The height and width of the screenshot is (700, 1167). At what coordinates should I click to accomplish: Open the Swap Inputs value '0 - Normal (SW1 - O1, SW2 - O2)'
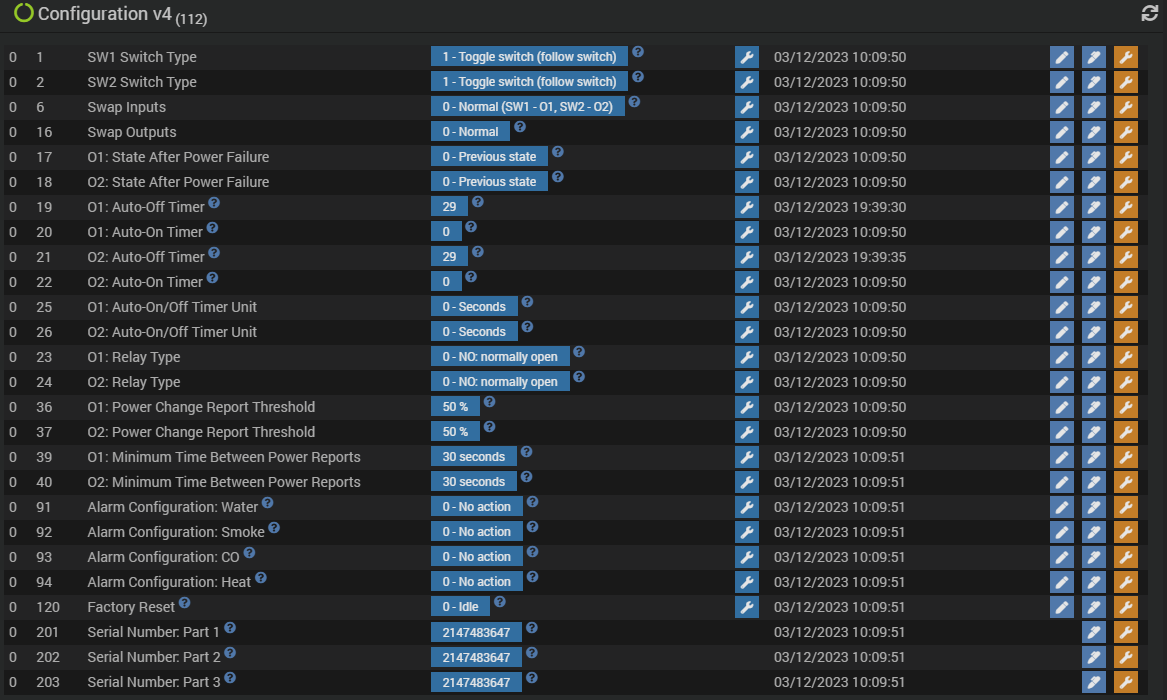coord(528,107)
